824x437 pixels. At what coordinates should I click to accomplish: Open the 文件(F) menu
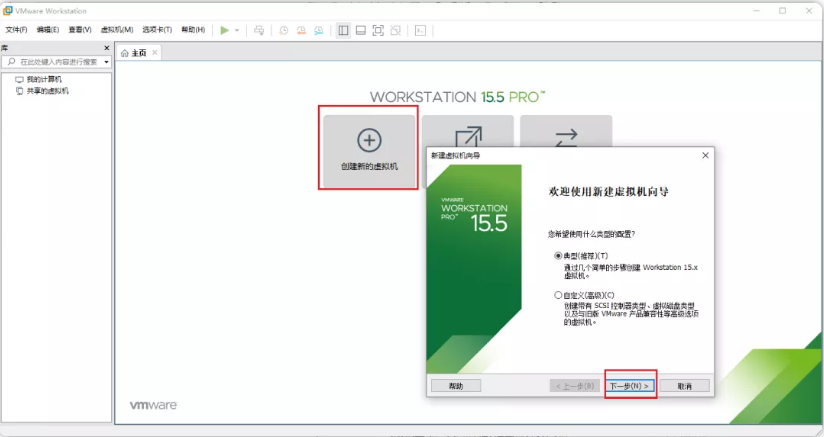click(x=16, y=30)
